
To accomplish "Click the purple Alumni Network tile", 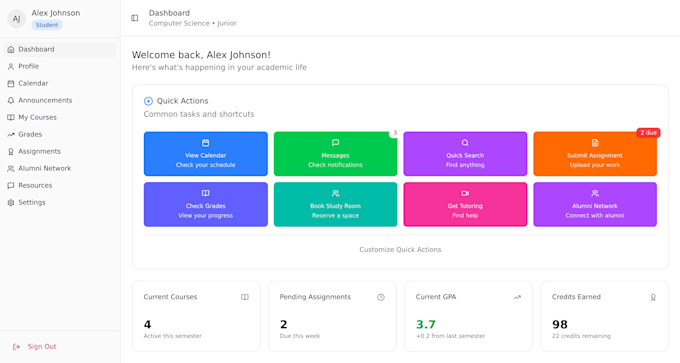I will coord(595,204).
